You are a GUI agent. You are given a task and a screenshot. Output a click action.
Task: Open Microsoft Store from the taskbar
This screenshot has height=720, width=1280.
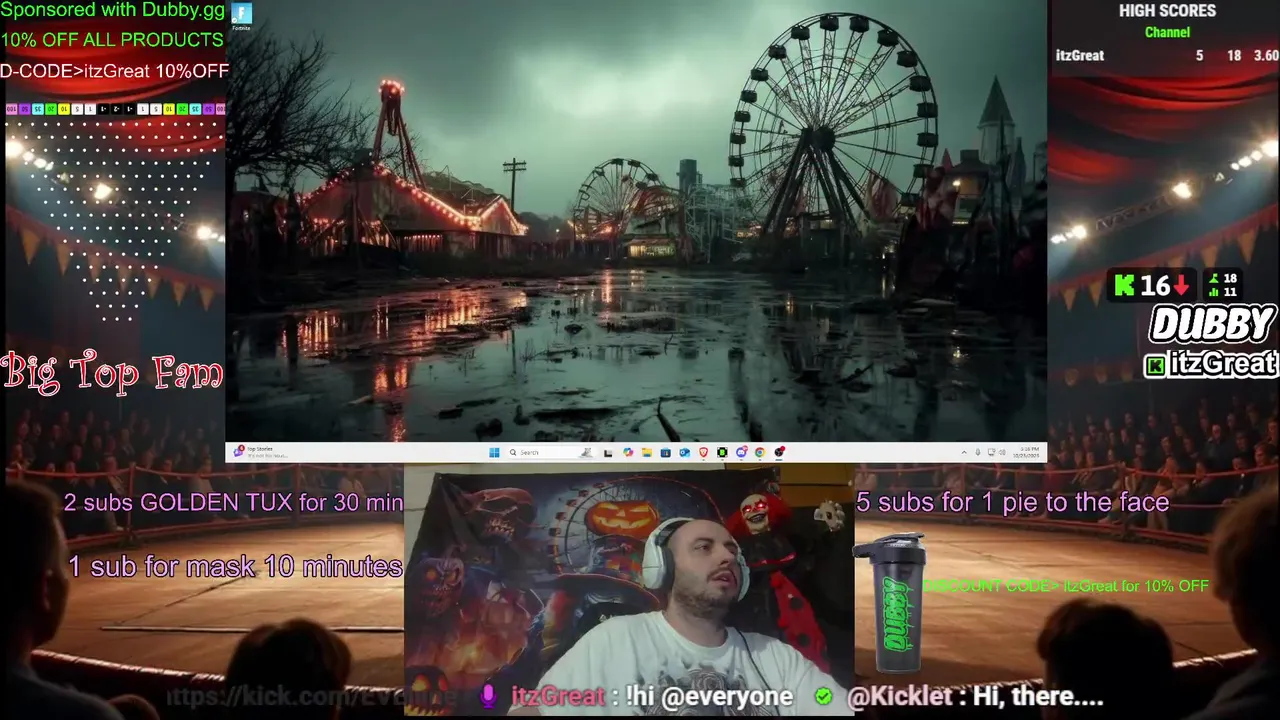[665, 452]
